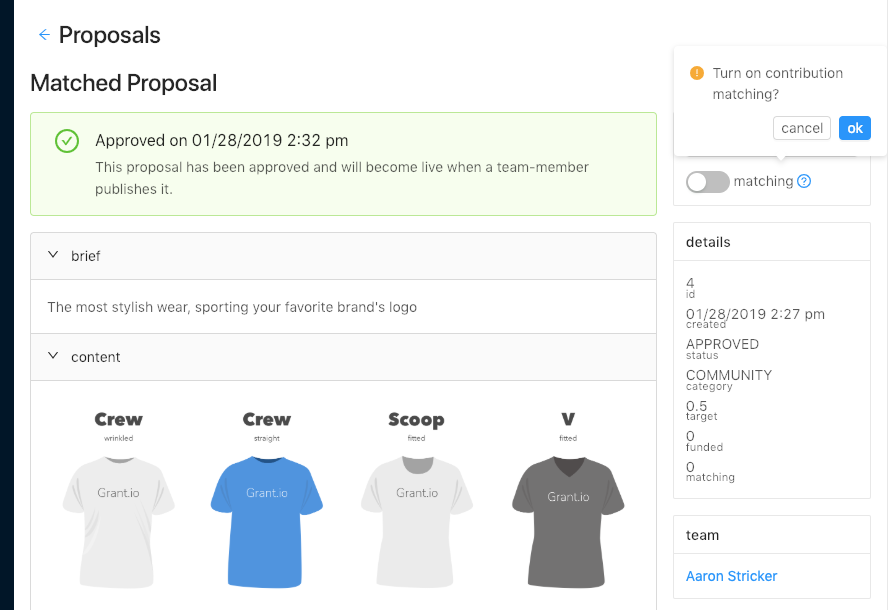Click the team panel header
Image resolution: width=888 pixels, height=610 pixels.
click(771, 535)
